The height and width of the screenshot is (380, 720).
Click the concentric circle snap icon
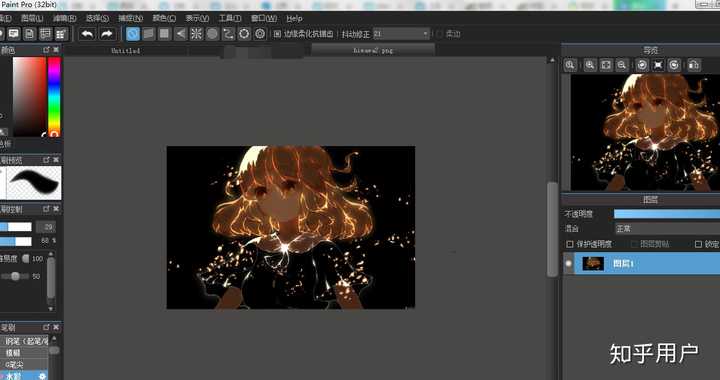[x=260, y=34]
